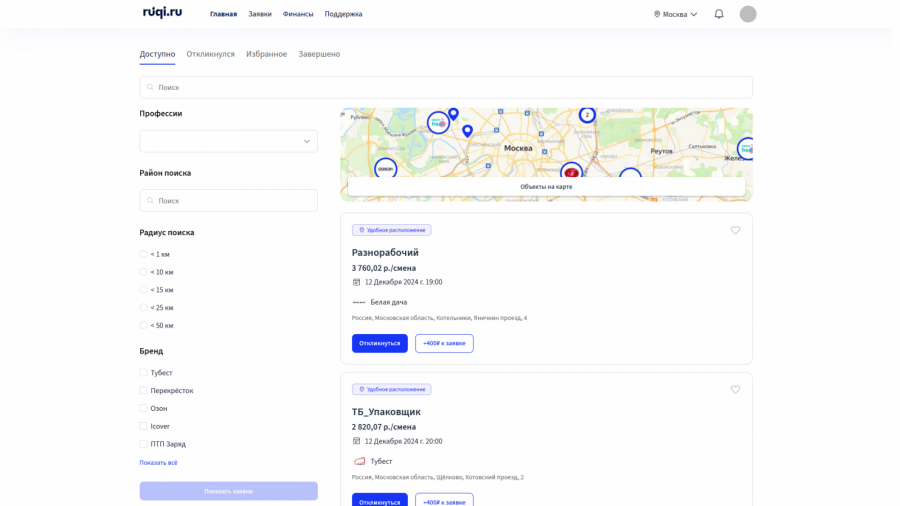The height and width of the screenshot is (506, 900).
Task: Click the Белая дача brand logo
Action: pos(359,302)
